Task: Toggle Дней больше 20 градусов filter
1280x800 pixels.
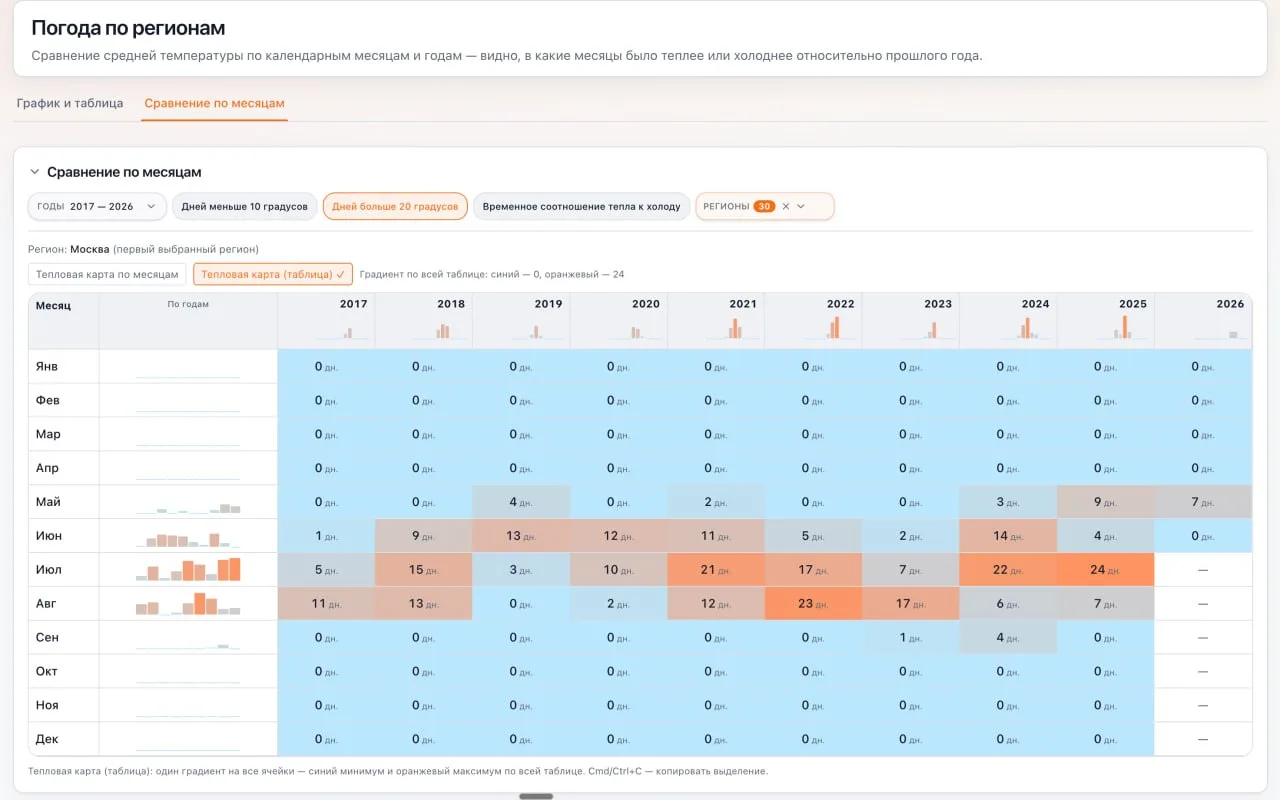Action: 395,206
